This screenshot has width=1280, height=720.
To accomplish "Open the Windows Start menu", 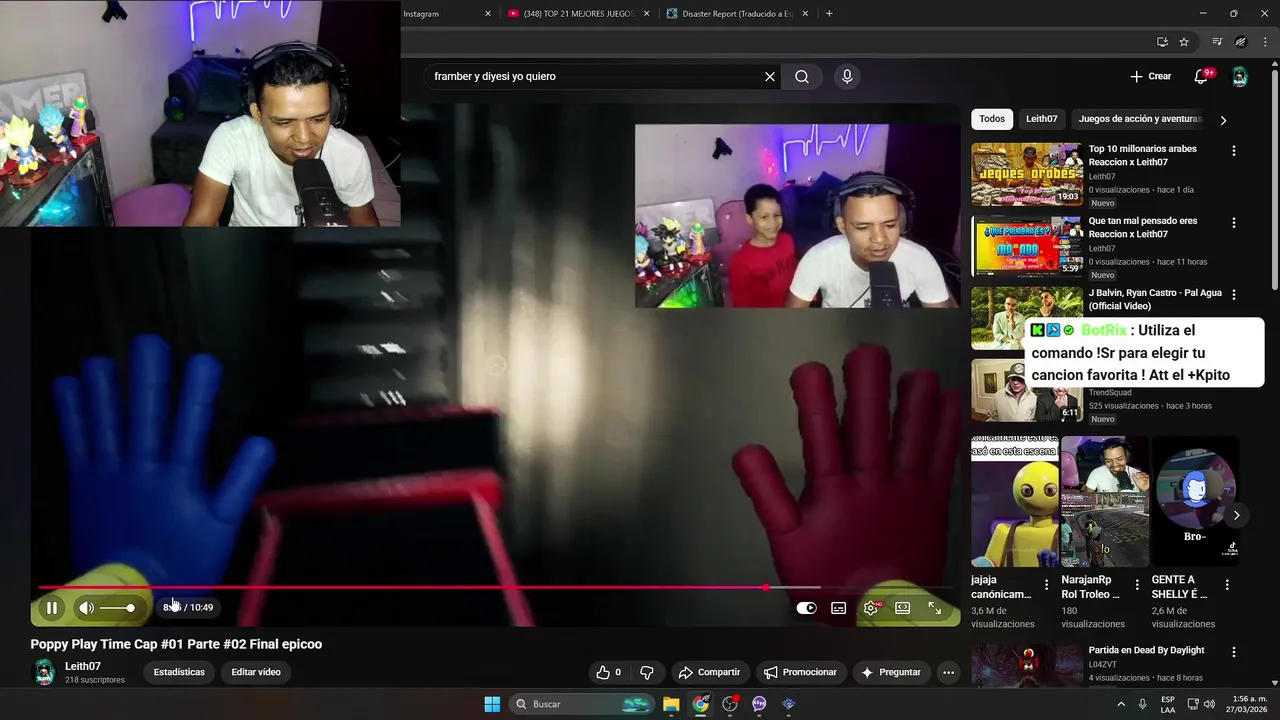I will click(x=492, y=704).
